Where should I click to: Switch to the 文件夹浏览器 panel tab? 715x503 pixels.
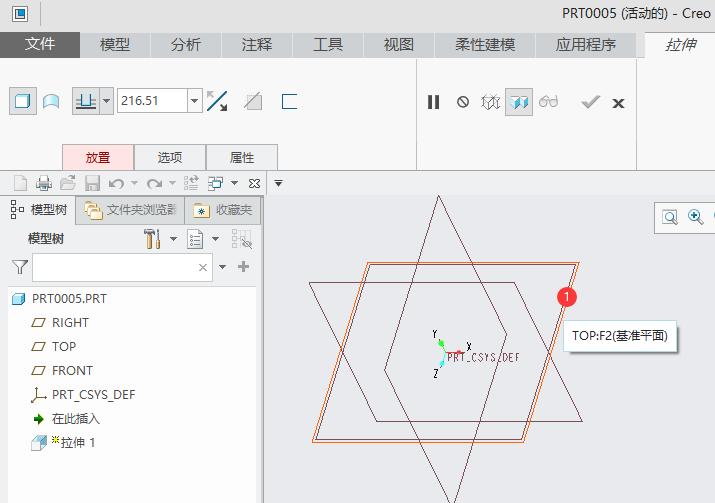[x=130, y=210]
